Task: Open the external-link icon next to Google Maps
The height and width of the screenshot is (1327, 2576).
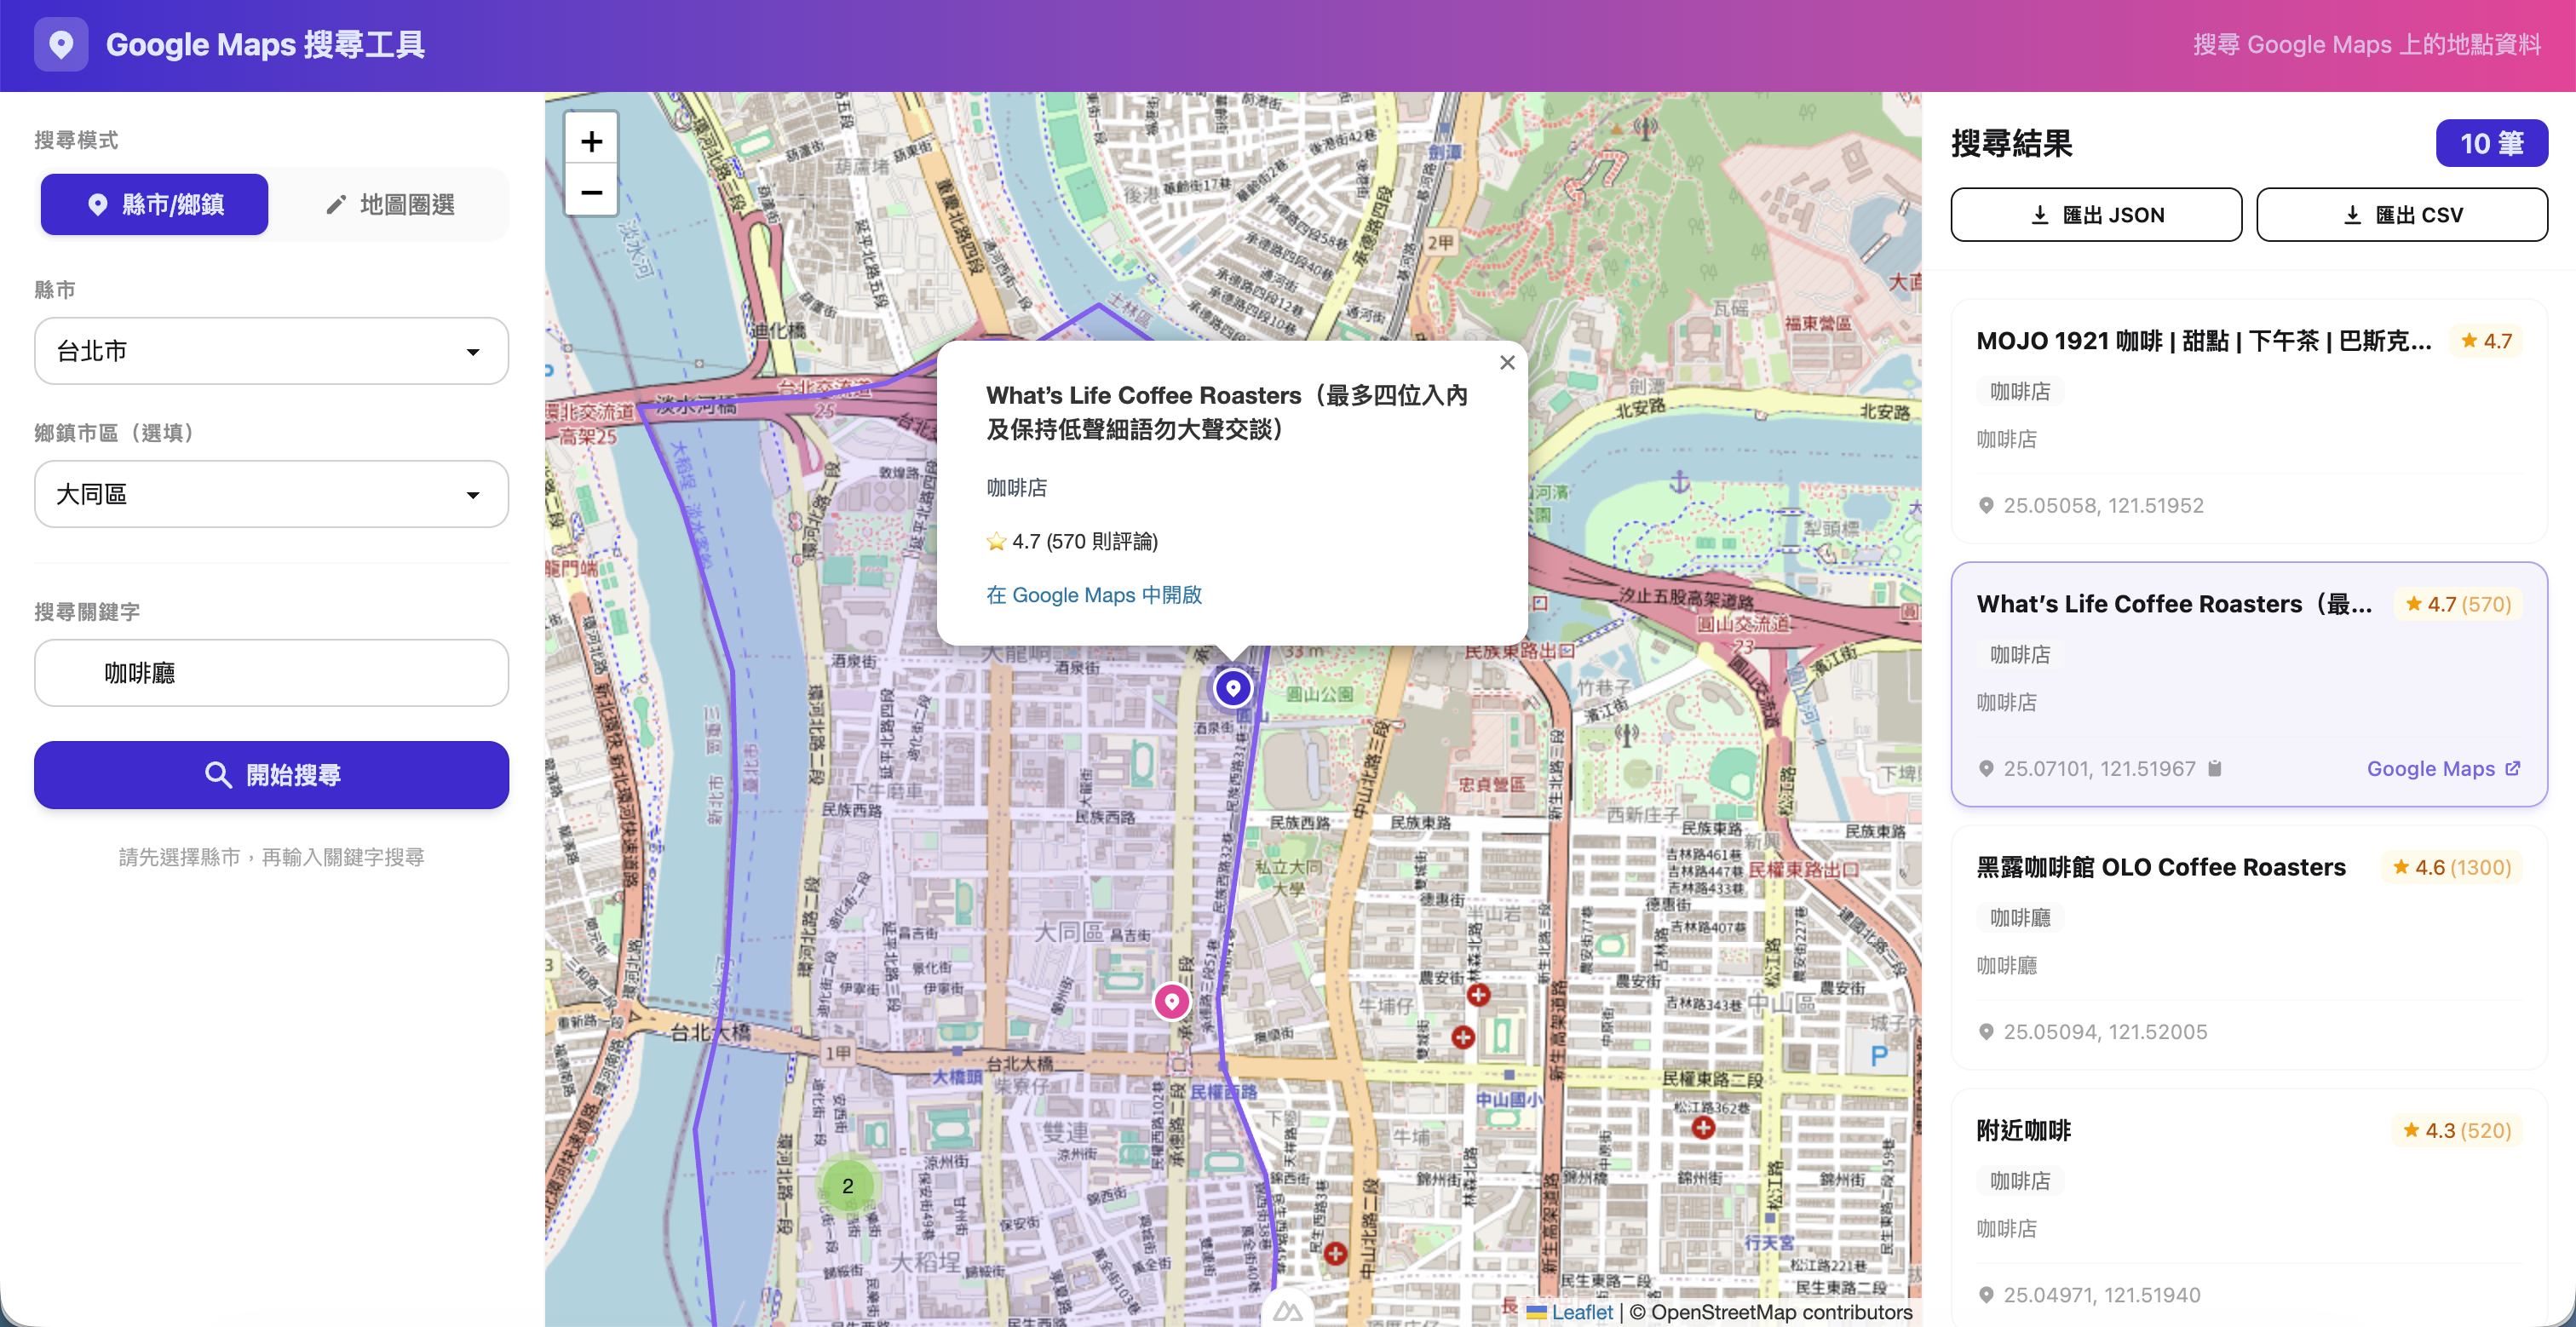Action: 2515,768
